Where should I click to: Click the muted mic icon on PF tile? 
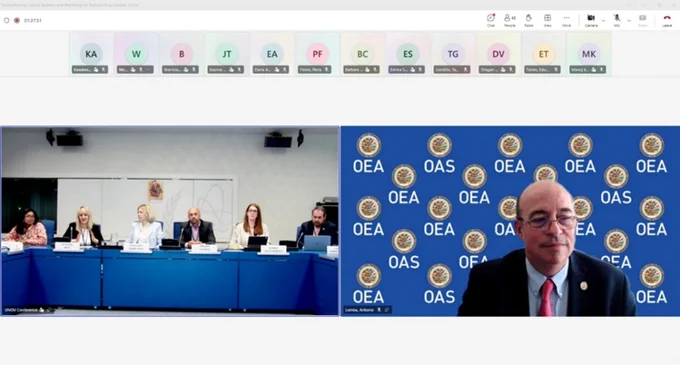pyautogui.click(x=327, y=69)
